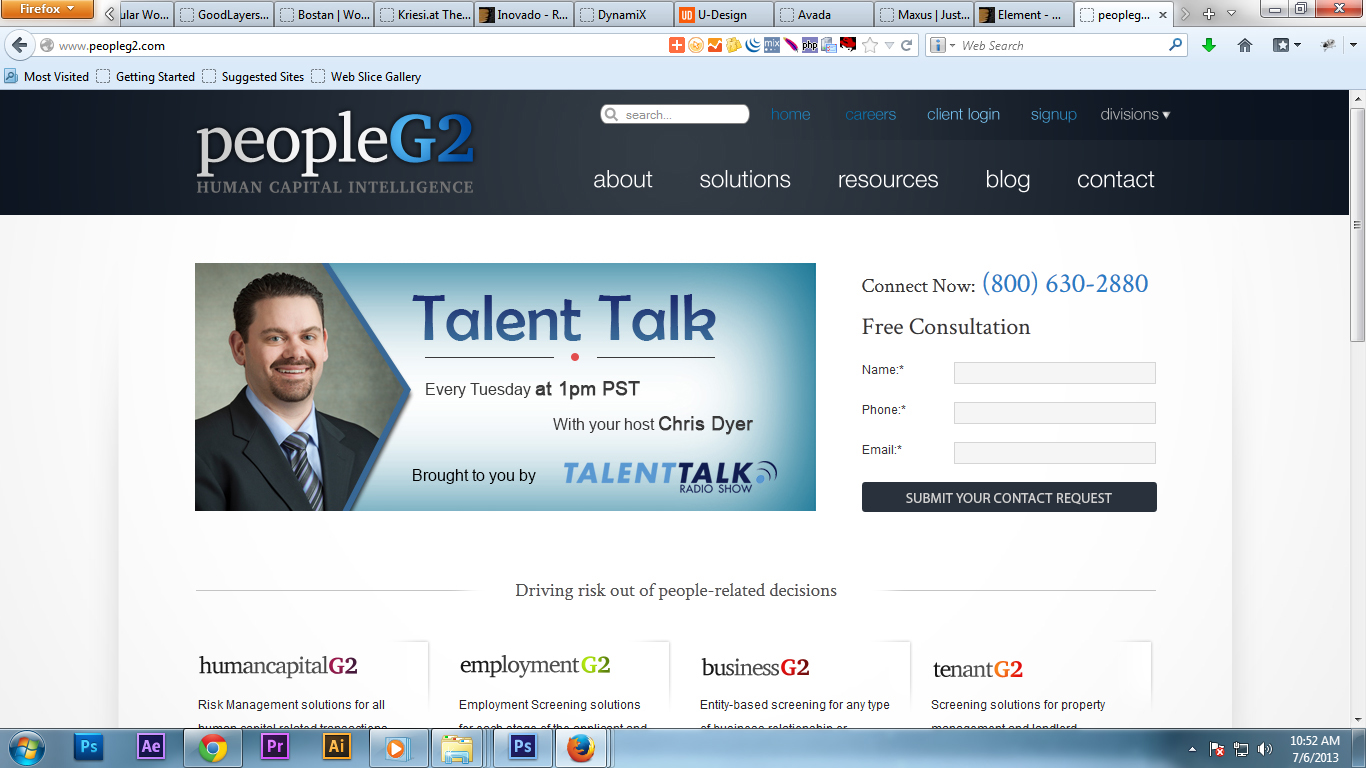The image size is (1366, 768).
Task: Switch to the GoodLayers tab
Action: click(224, 15)
